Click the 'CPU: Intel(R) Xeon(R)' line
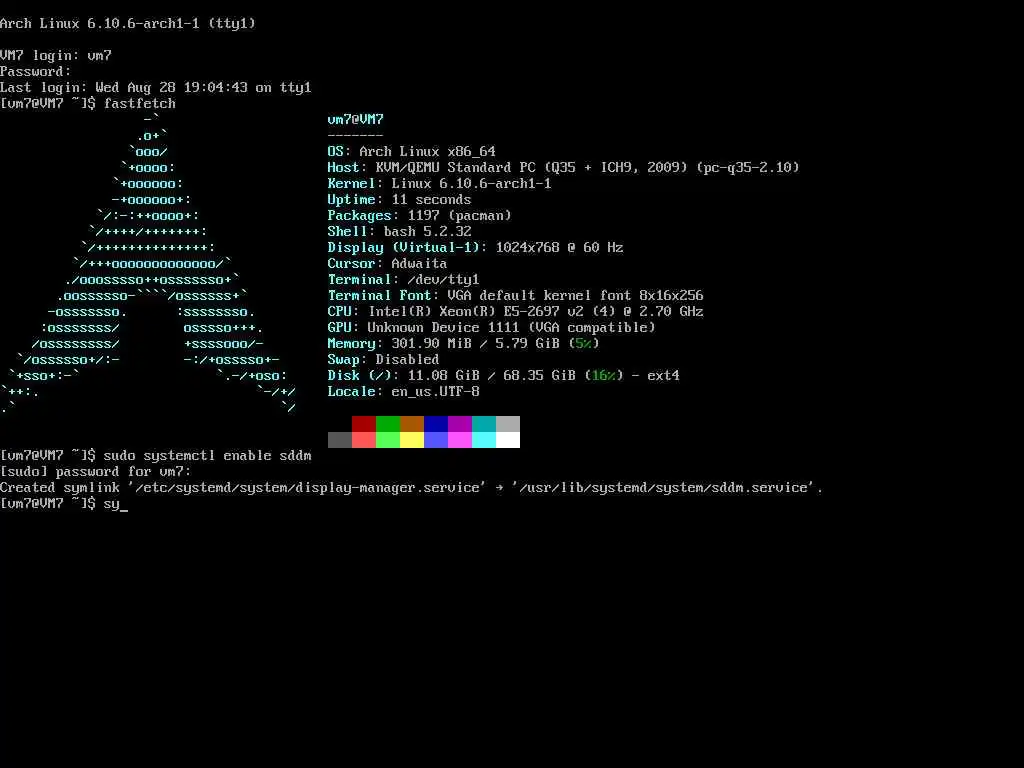Screen dimensions: 1024x768 tap(515, 312)
